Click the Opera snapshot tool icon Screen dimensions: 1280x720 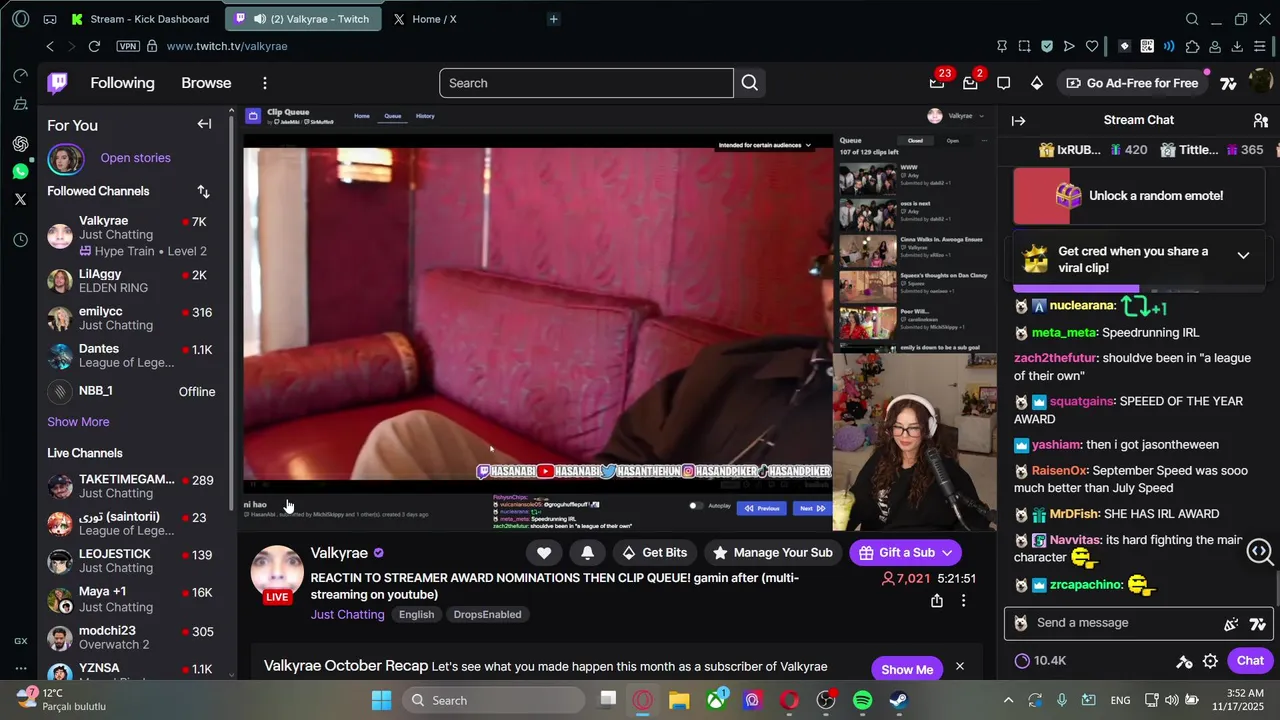click(1024, 46)
